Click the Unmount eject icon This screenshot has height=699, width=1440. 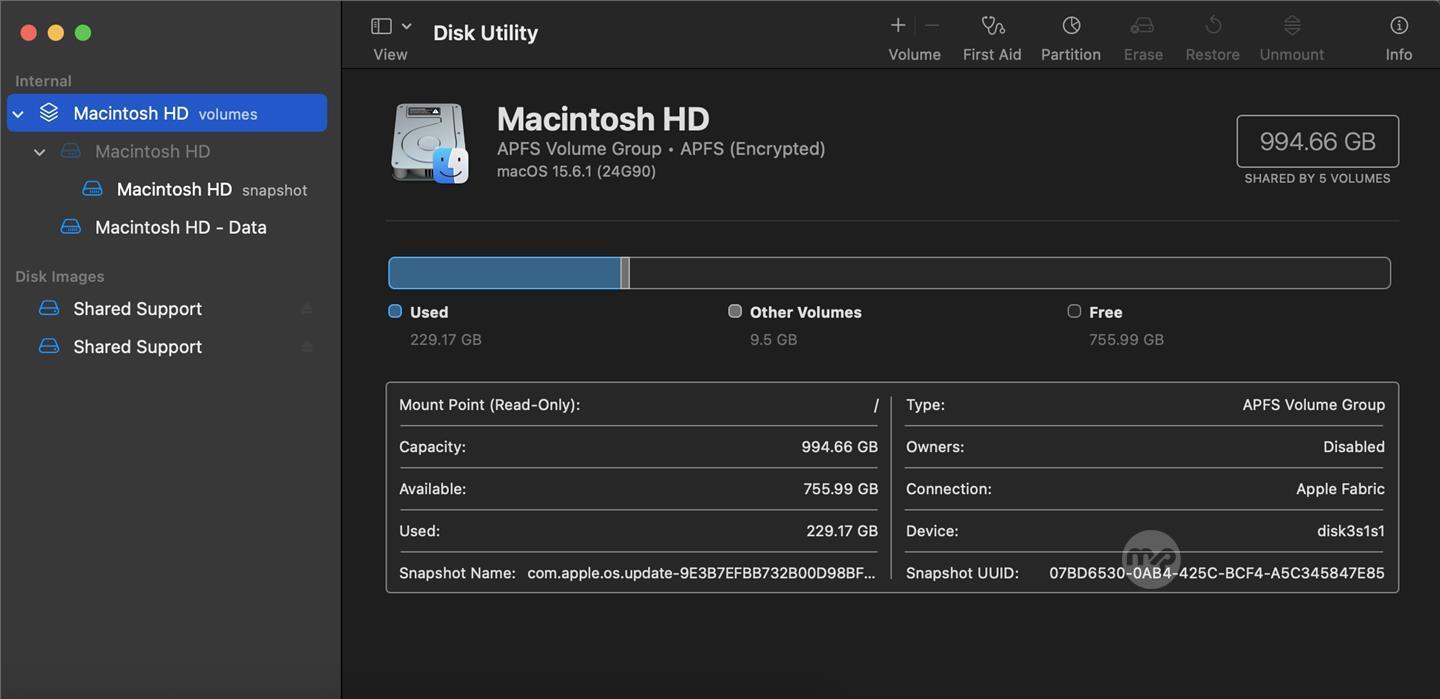point(1292,25)
